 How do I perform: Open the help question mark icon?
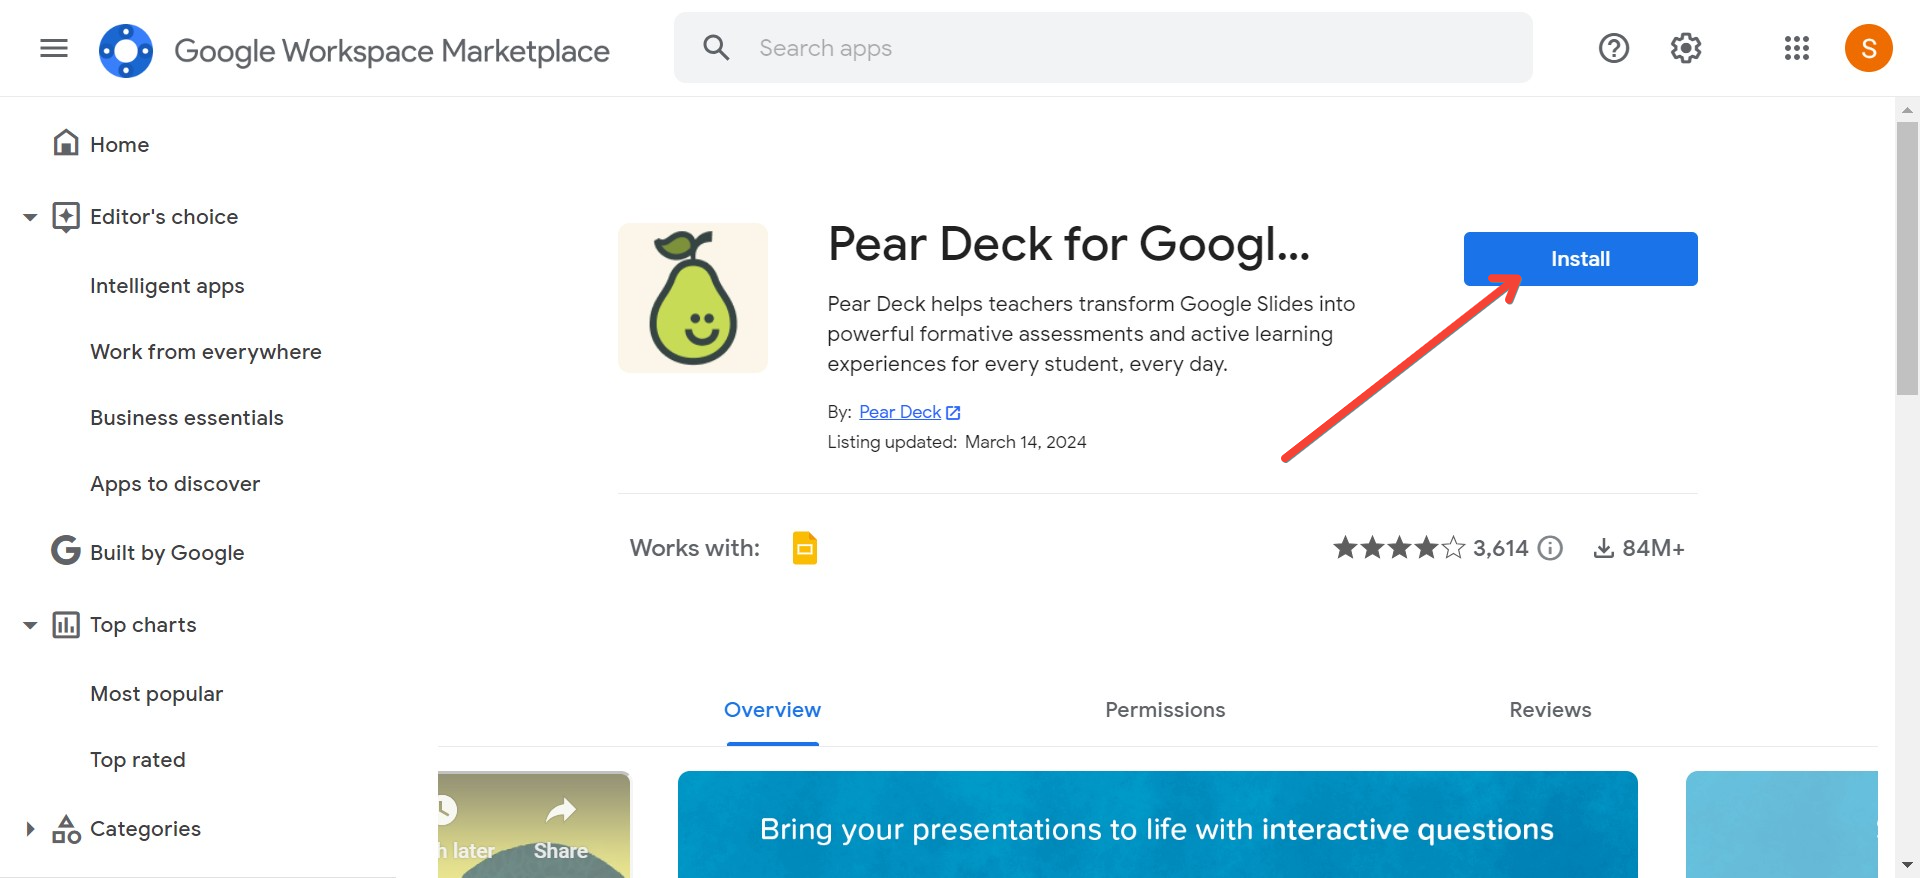pyautogui.click(x=1614, y=48)
